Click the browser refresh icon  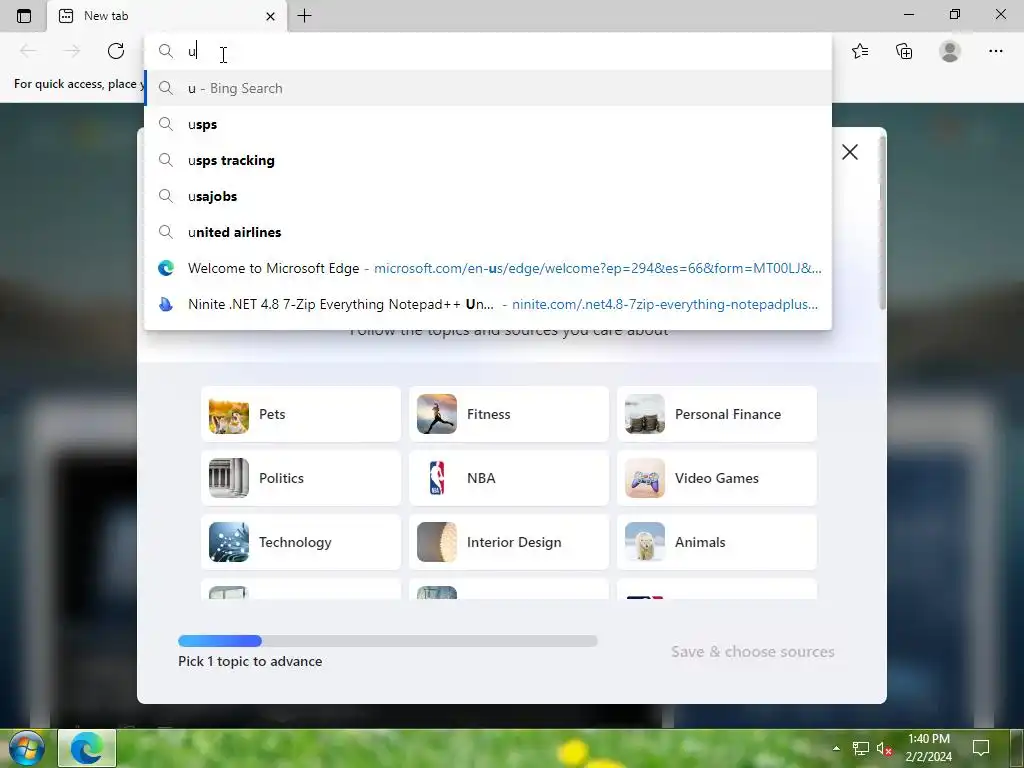(116, 51)
